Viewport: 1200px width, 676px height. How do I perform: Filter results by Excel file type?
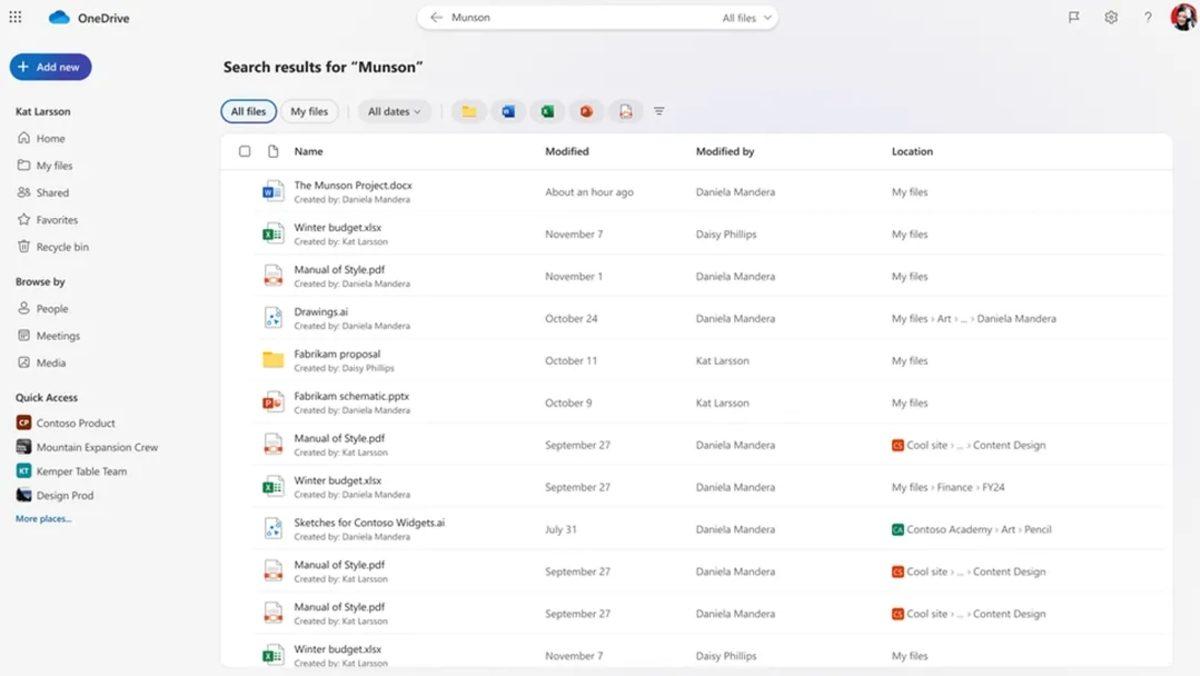(547, 111)
